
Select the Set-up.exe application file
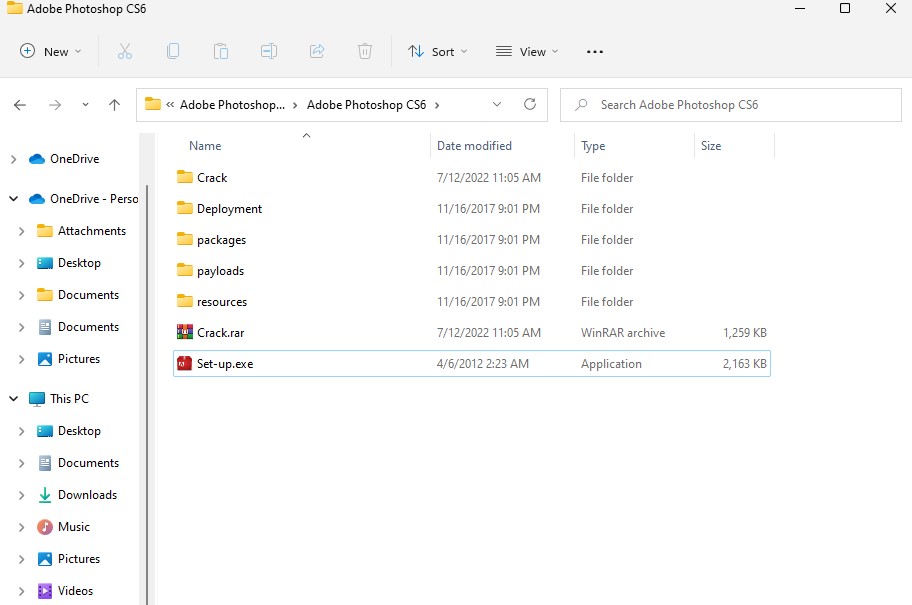point(225,364)
